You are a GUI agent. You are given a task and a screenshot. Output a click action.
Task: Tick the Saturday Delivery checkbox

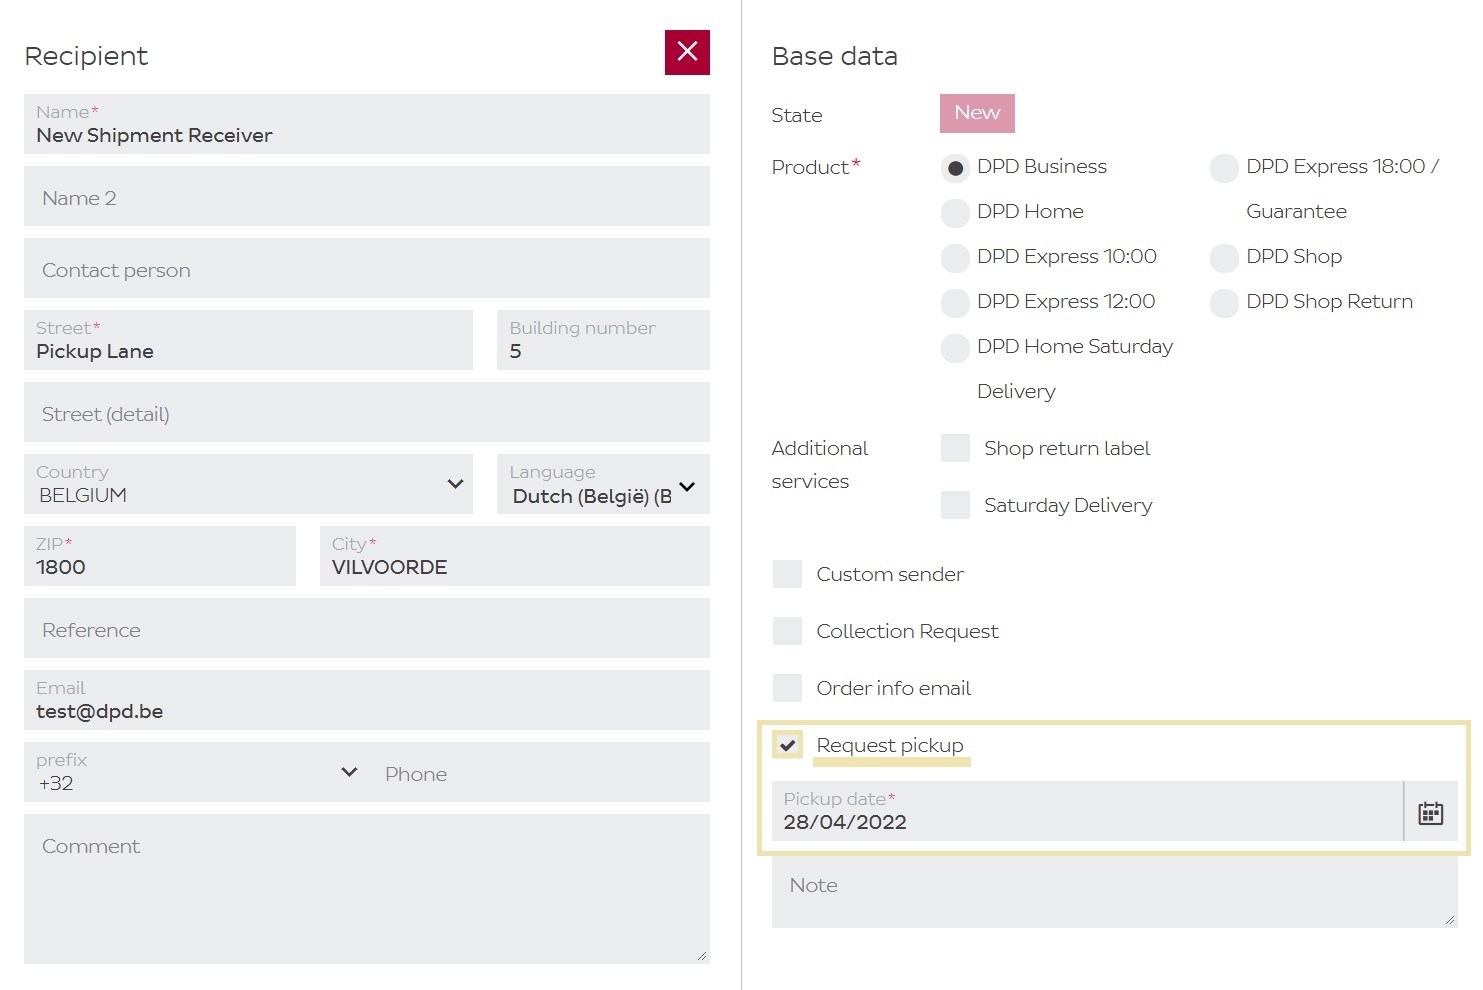click(x=956, y=505)
